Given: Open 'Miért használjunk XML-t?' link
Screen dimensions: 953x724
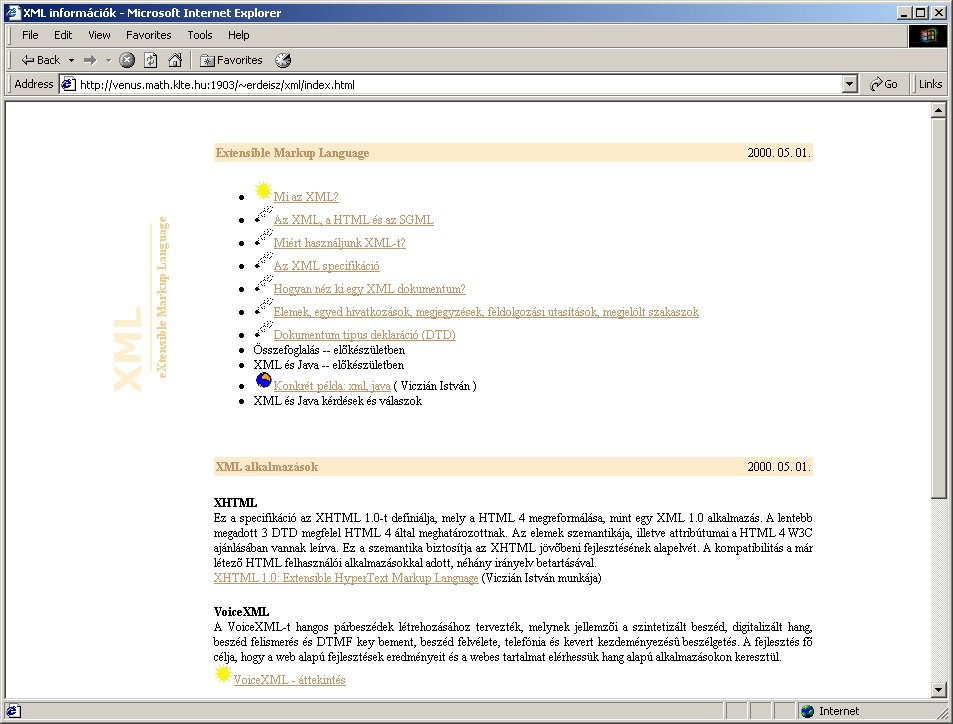Looking at the screenshot, I should pos(339,243).
